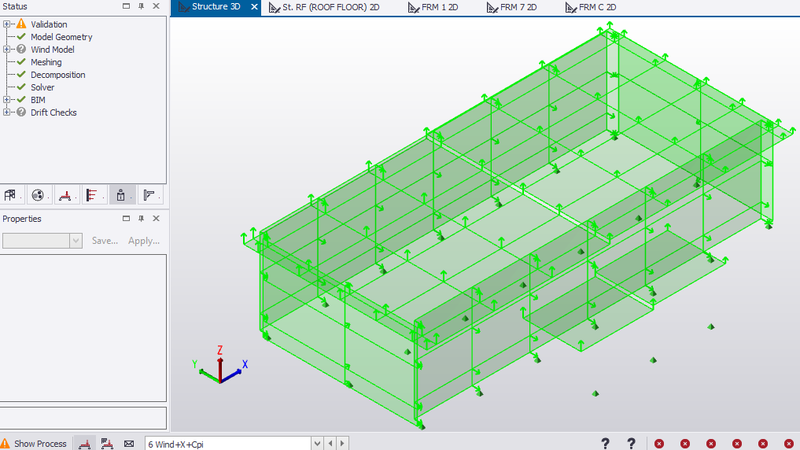Expand the BIM tree node

click(7, 99)
